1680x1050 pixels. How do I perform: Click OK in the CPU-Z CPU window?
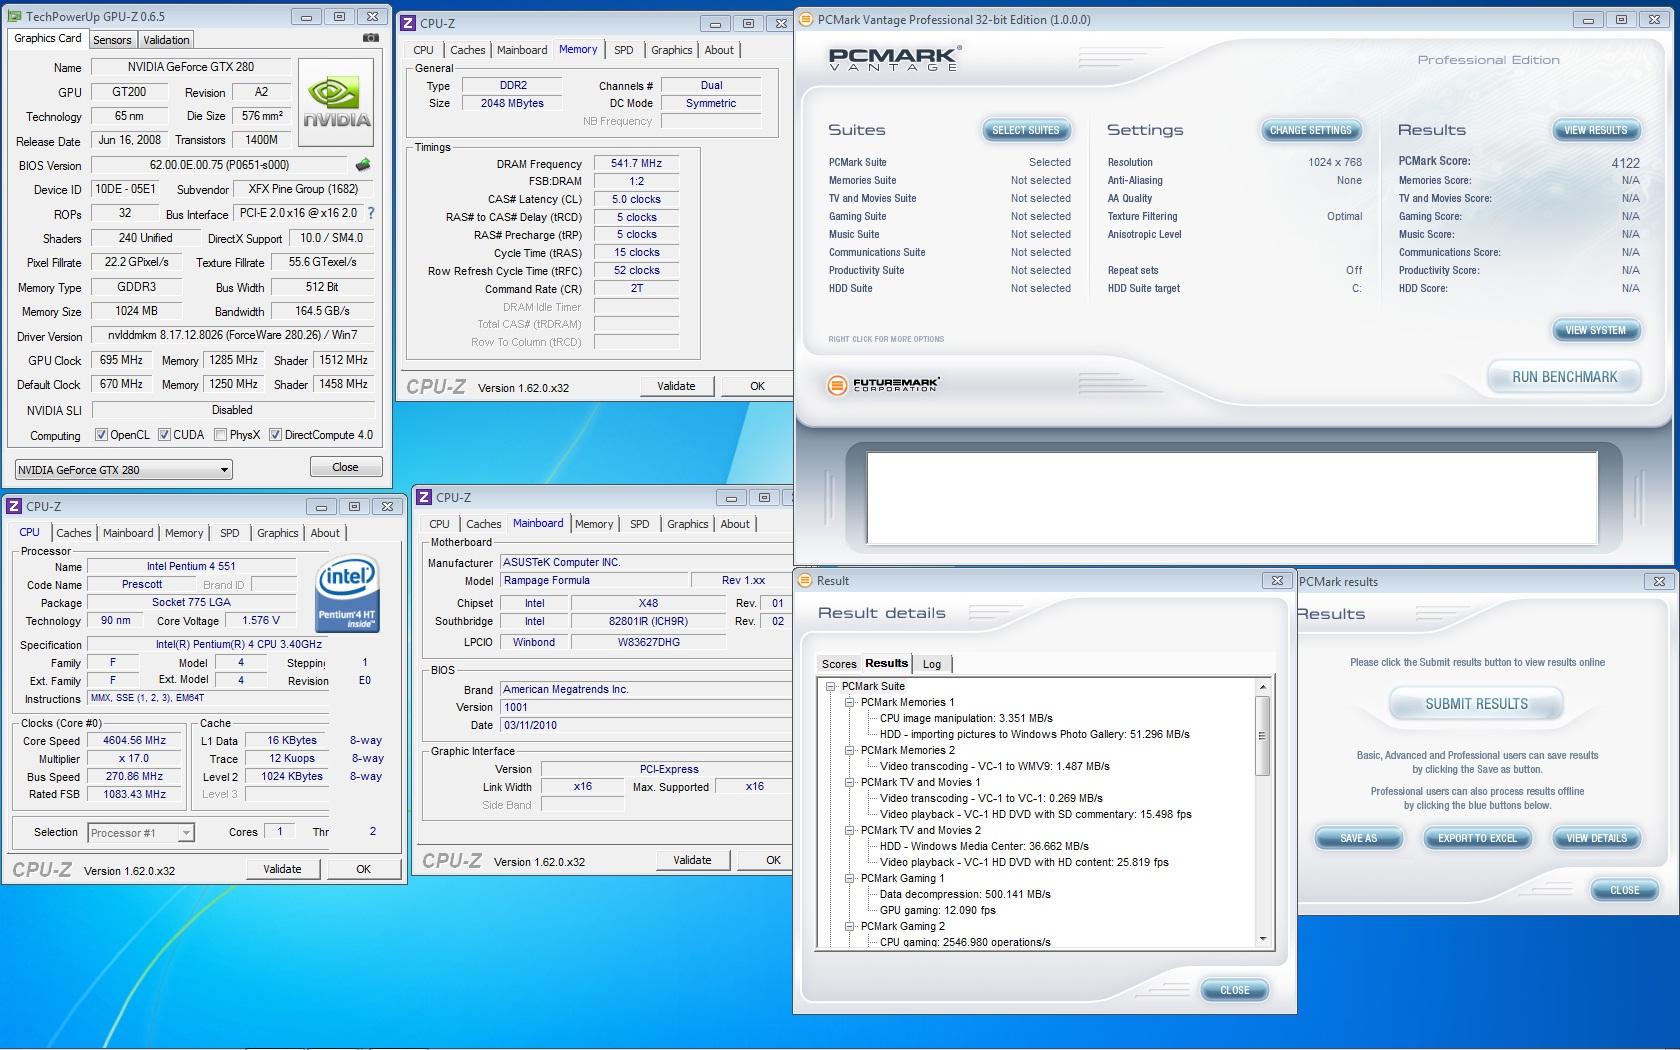[364, 869]
